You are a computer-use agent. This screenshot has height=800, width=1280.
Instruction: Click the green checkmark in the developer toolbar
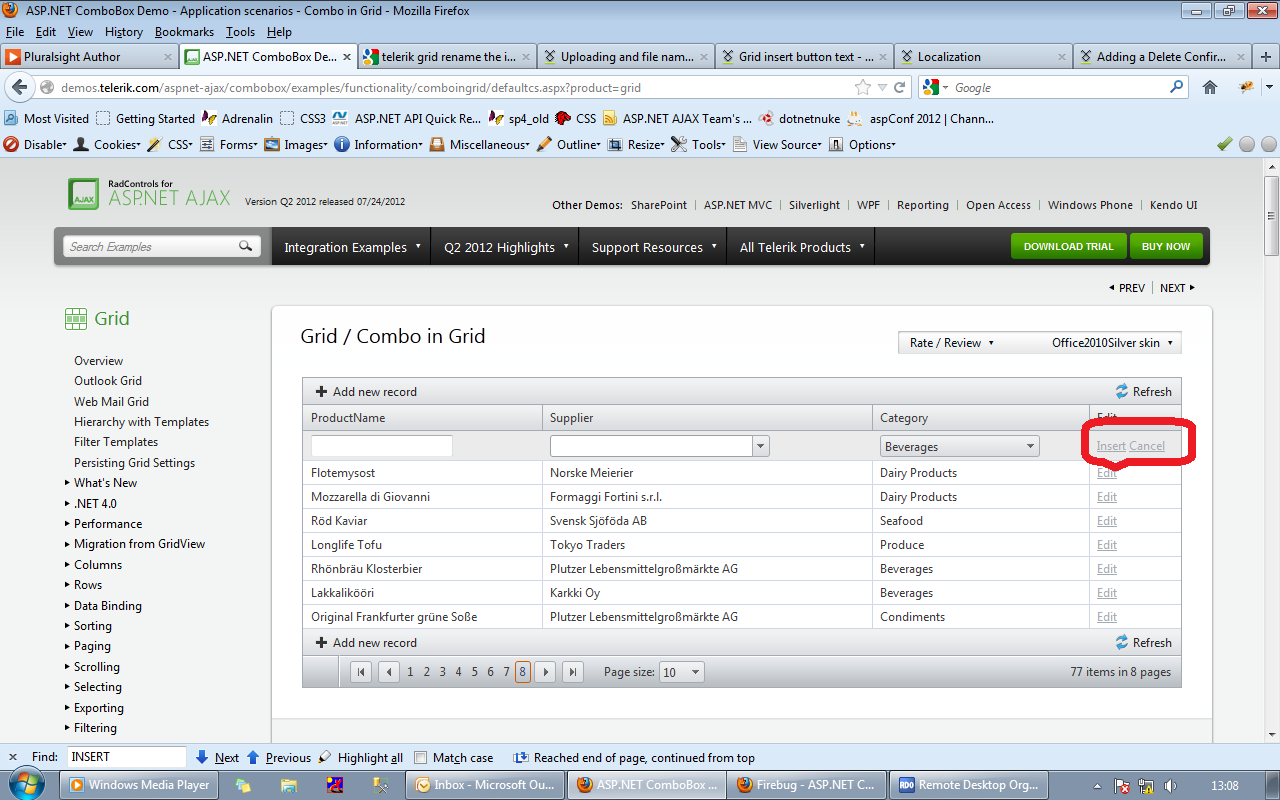tap(1224, 144)
